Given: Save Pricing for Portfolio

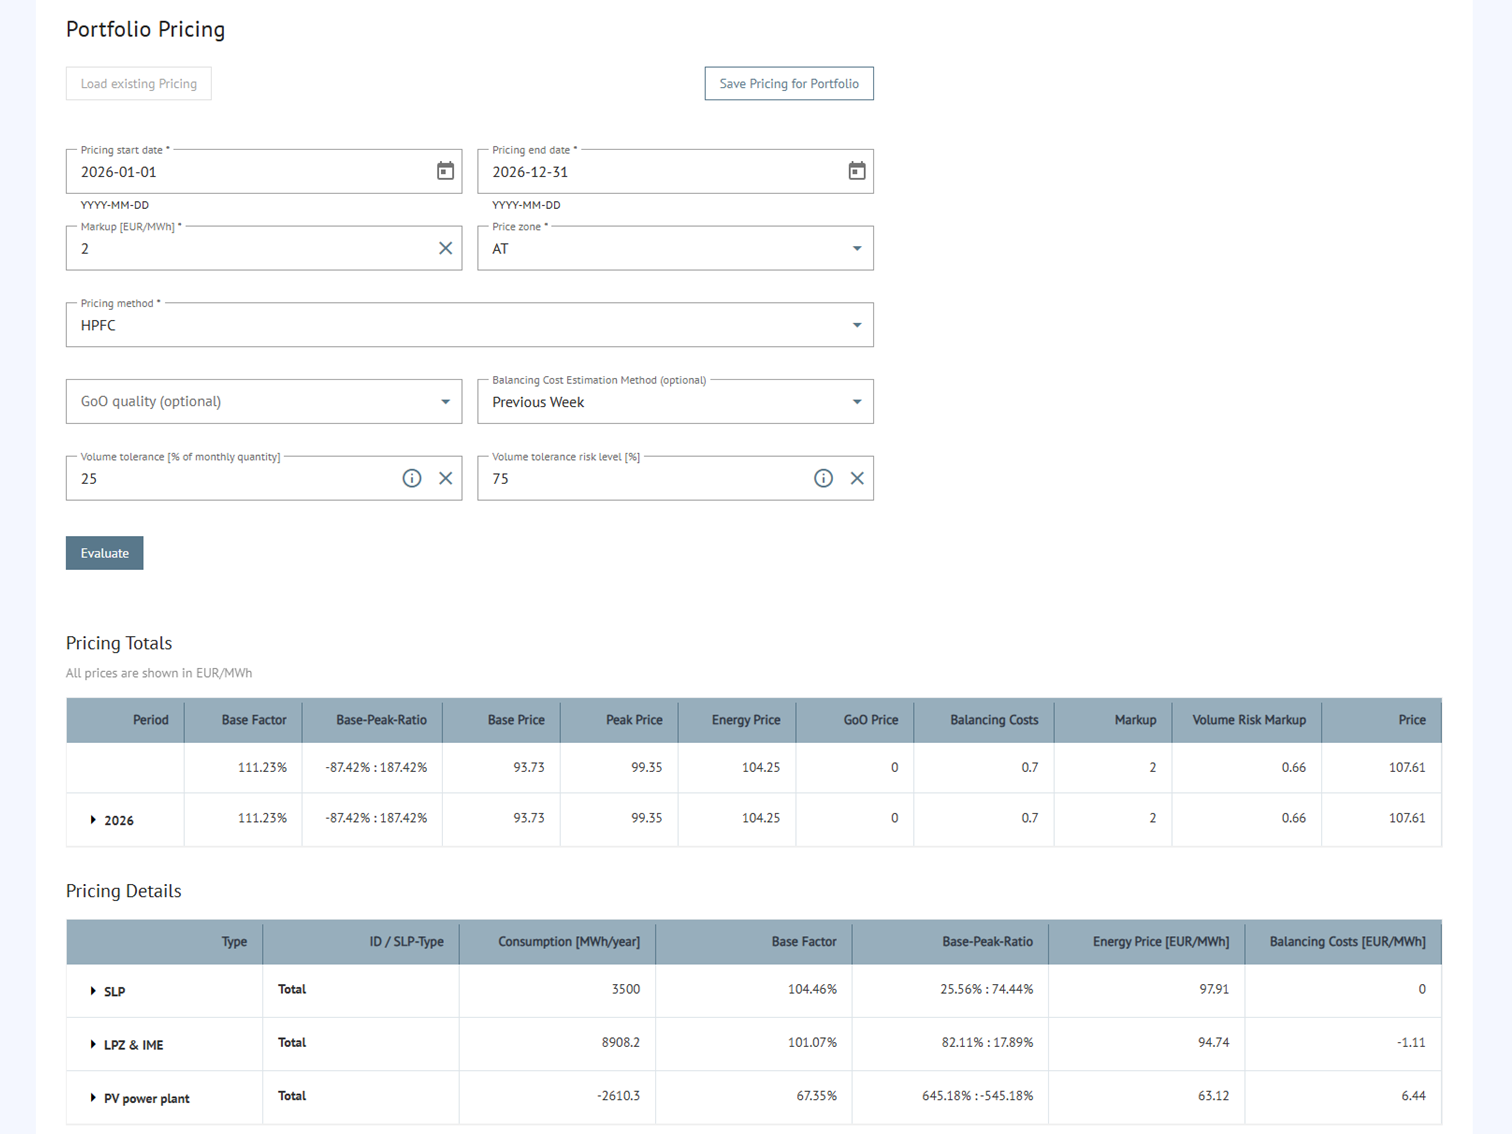Looking at the screenshot, I should tap(789, 83).
